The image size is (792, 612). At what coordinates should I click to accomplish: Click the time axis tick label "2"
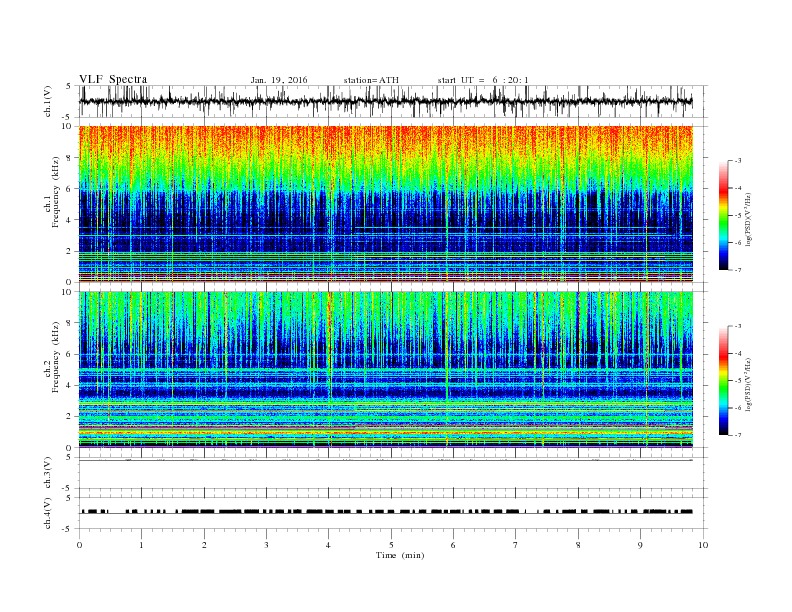point(204,545)
